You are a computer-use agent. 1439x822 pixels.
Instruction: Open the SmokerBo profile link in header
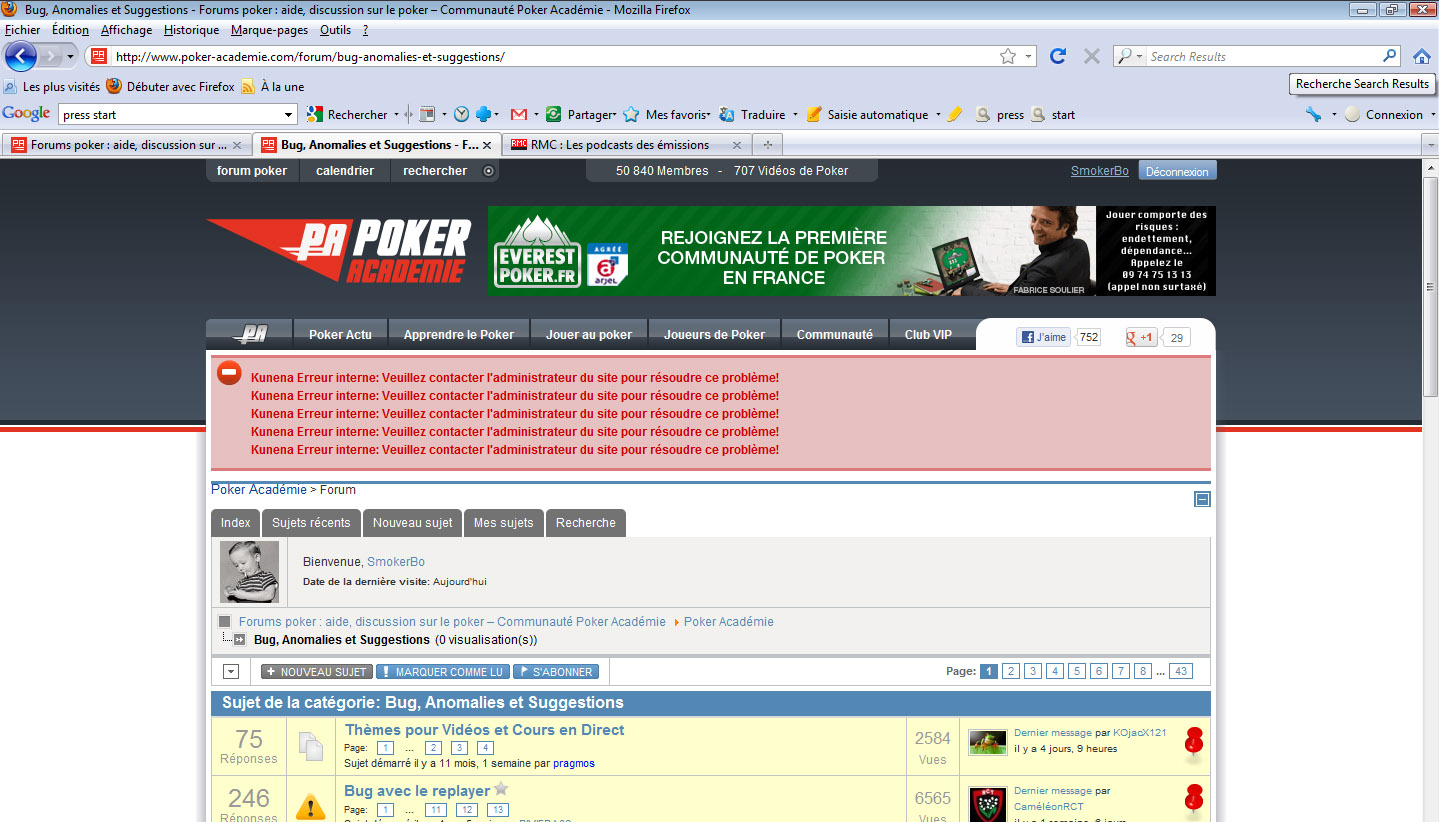point(1100,171)
